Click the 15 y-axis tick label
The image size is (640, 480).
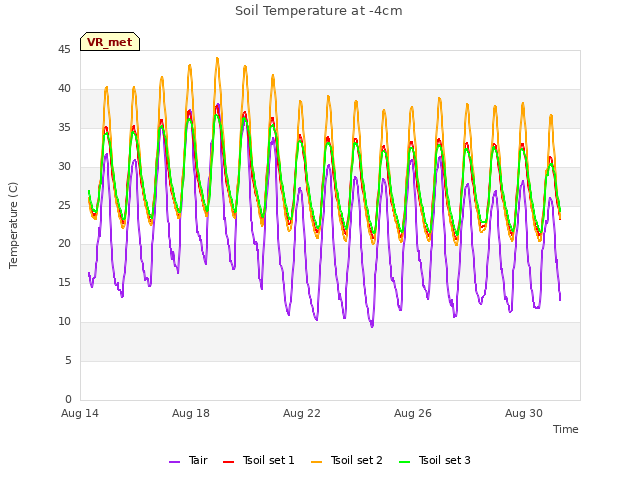[x=64, y=282]
